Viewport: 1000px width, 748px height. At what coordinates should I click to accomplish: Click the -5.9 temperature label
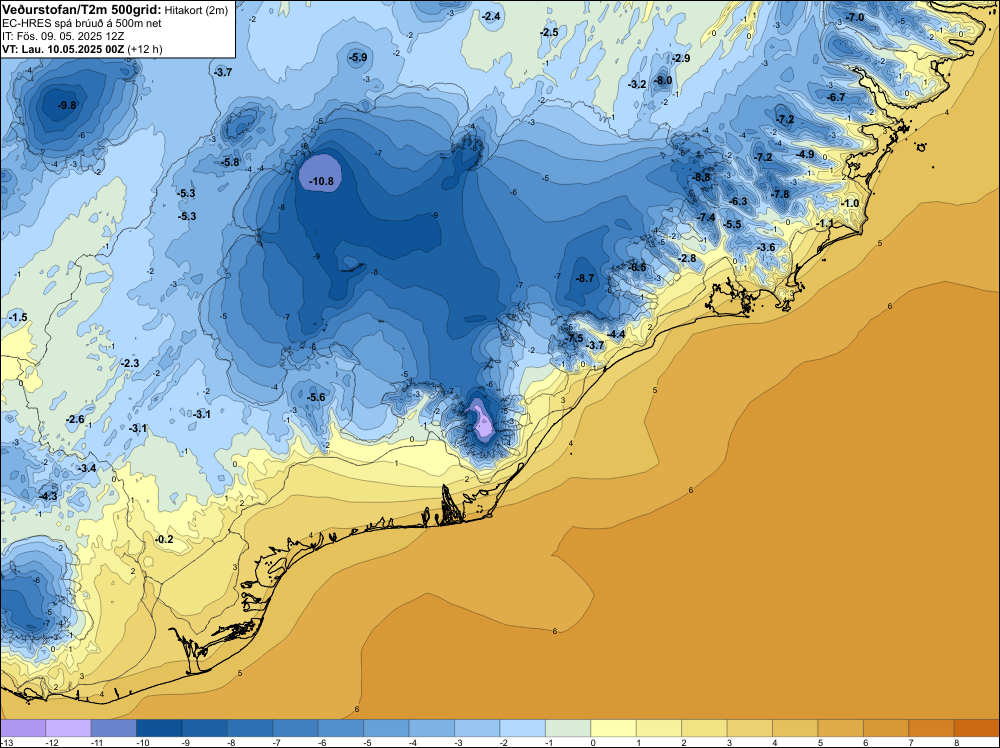pos(358,57)
